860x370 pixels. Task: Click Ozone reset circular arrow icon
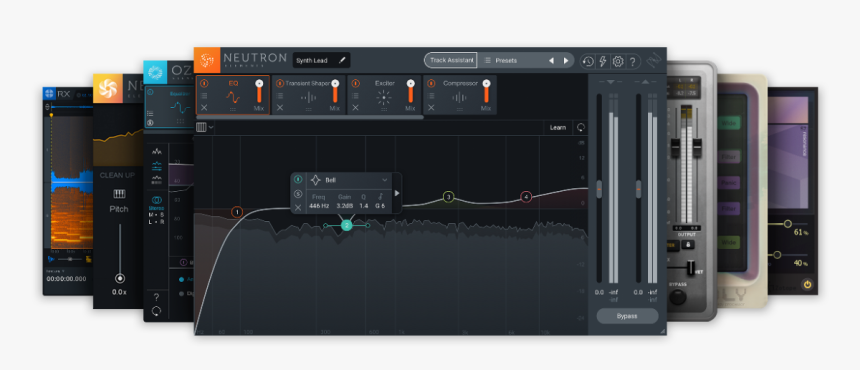point(157,311)
